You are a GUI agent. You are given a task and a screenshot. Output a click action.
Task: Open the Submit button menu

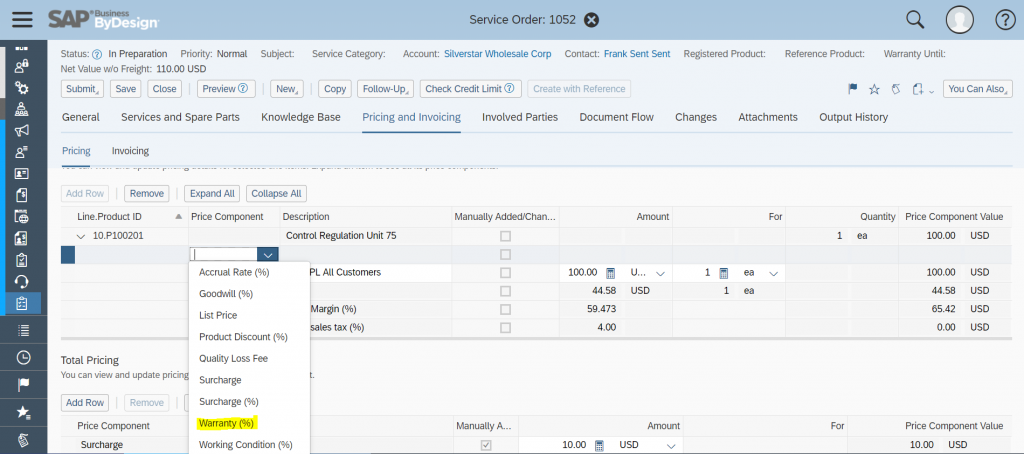point(82,89)
